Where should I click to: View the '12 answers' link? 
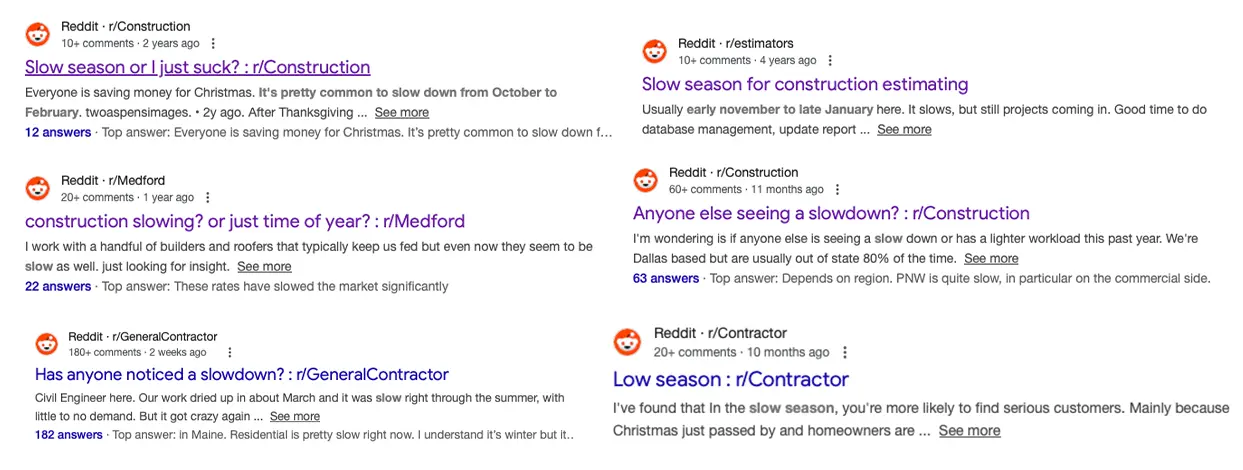(x=58, y=132)
